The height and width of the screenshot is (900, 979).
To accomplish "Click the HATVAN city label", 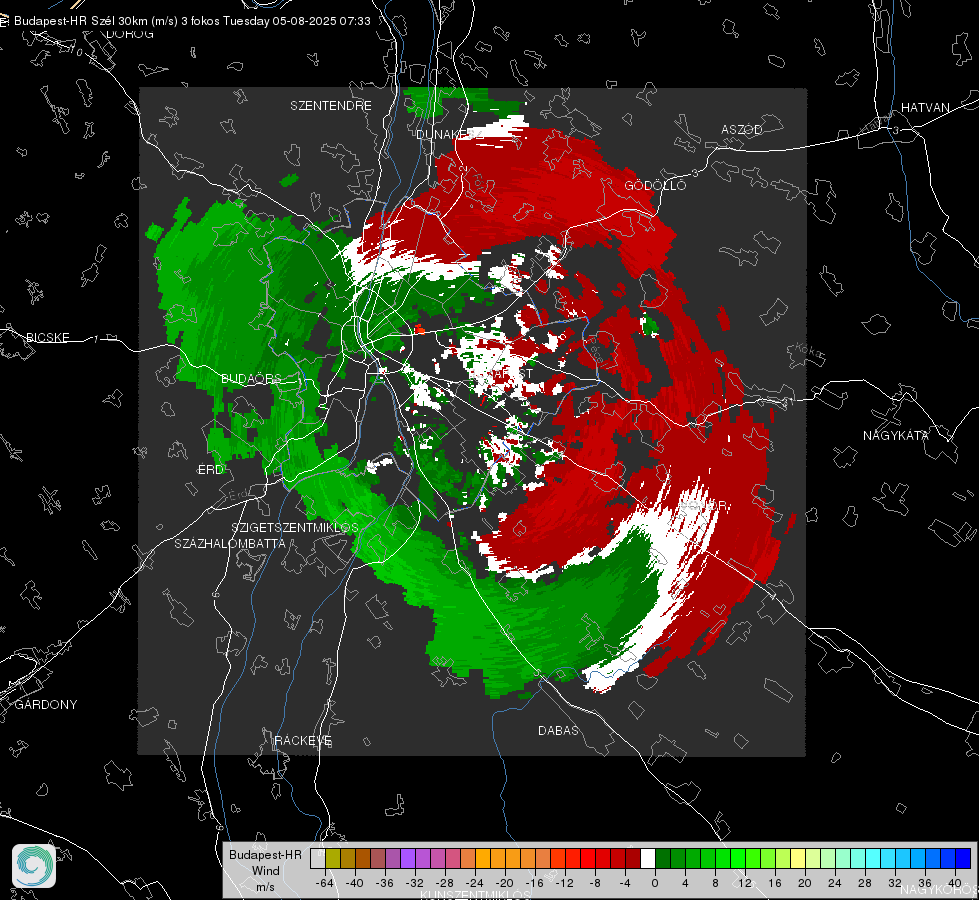I will [925, 107].
